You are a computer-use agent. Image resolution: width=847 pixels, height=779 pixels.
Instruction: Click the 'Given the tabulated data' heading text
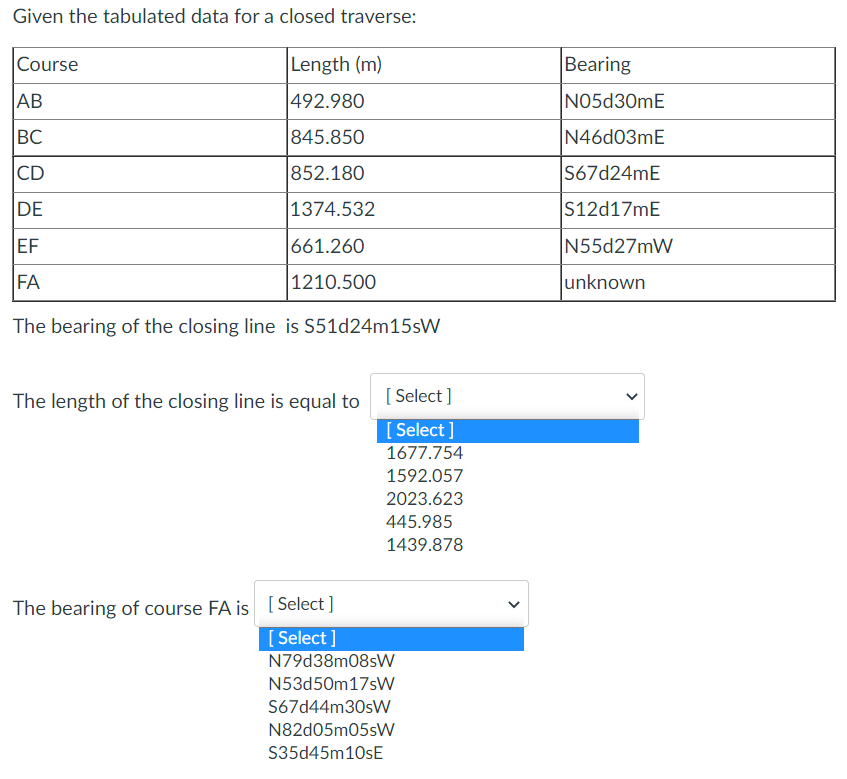click(214, 17)
